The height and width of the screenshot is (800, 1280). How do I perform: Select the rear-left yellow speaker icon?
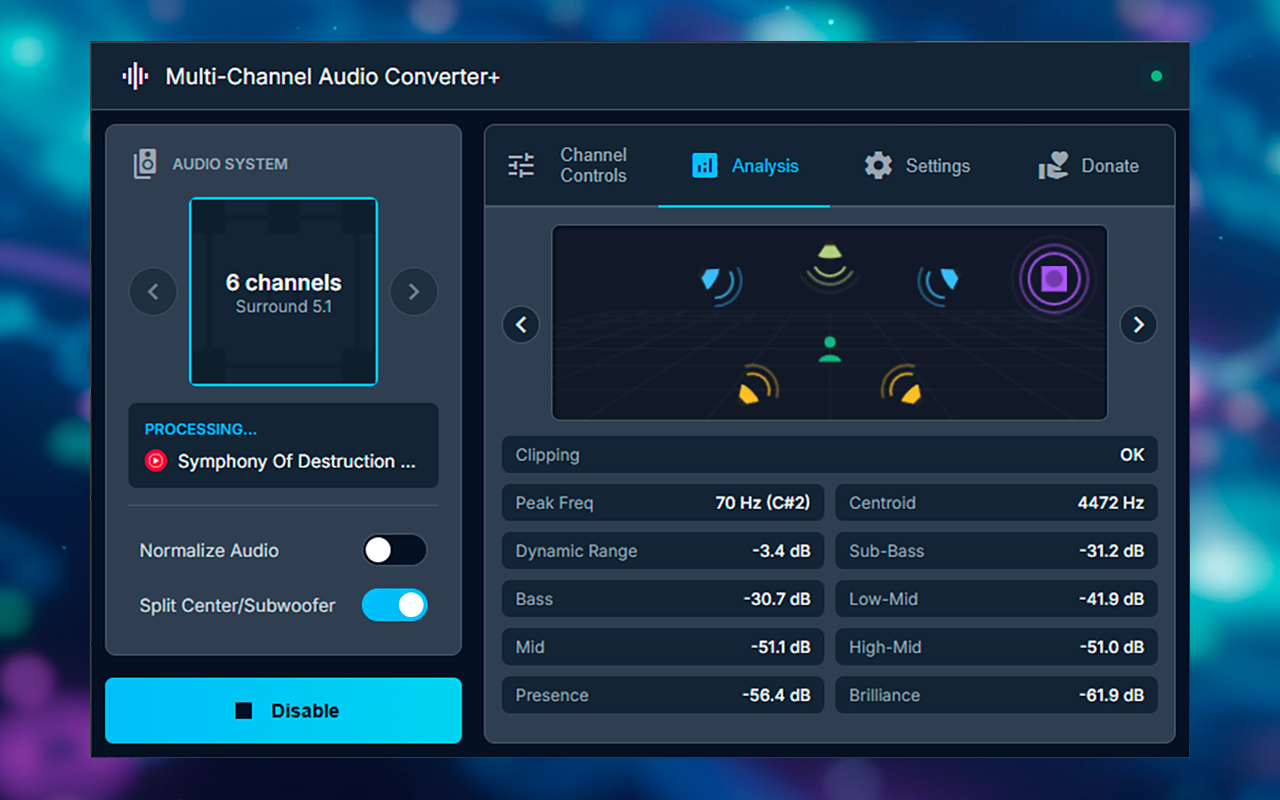[757, 385]
